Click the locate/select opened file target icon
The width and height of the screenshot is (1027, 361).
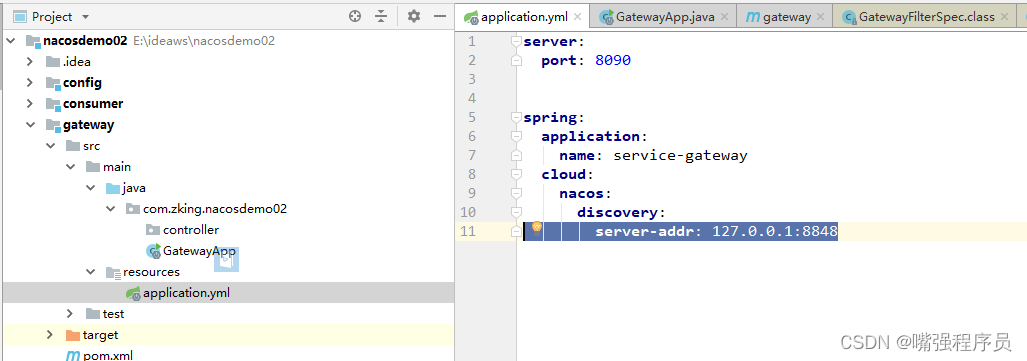point(355,16)
